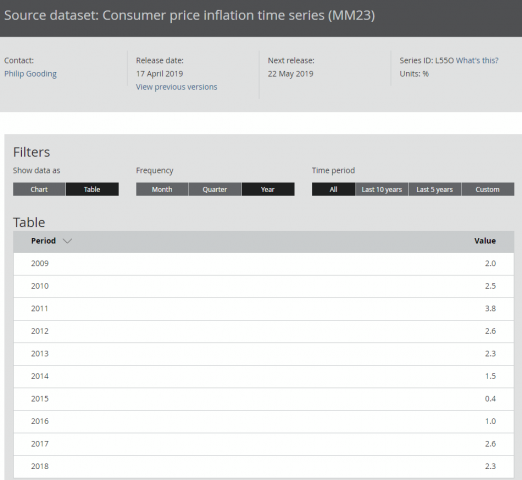Open View previous versions link

[x=176, y=87]
